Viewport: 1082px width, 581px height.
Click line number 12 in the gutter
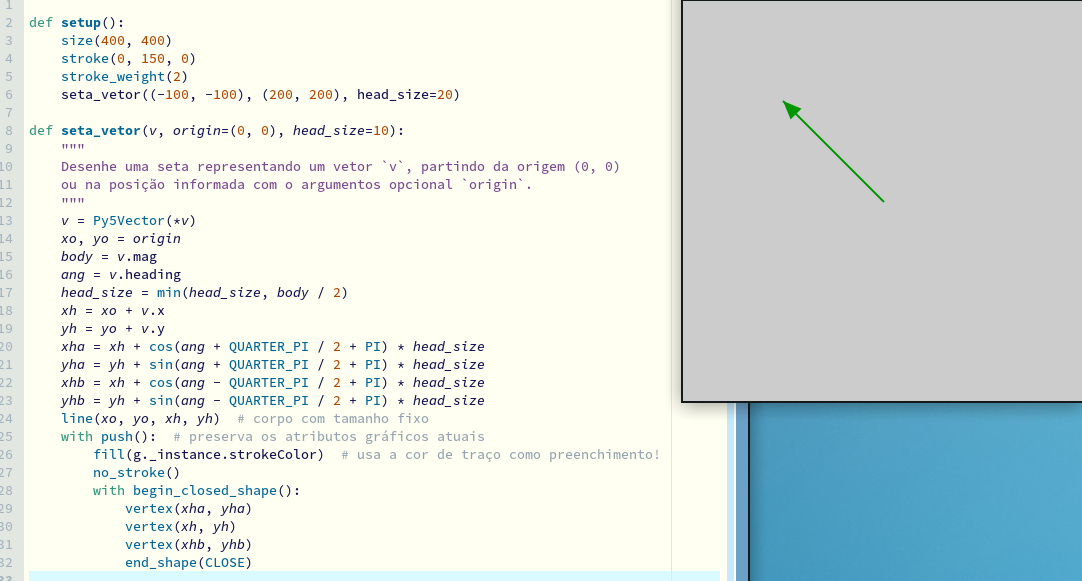click(x=6, y=202)
